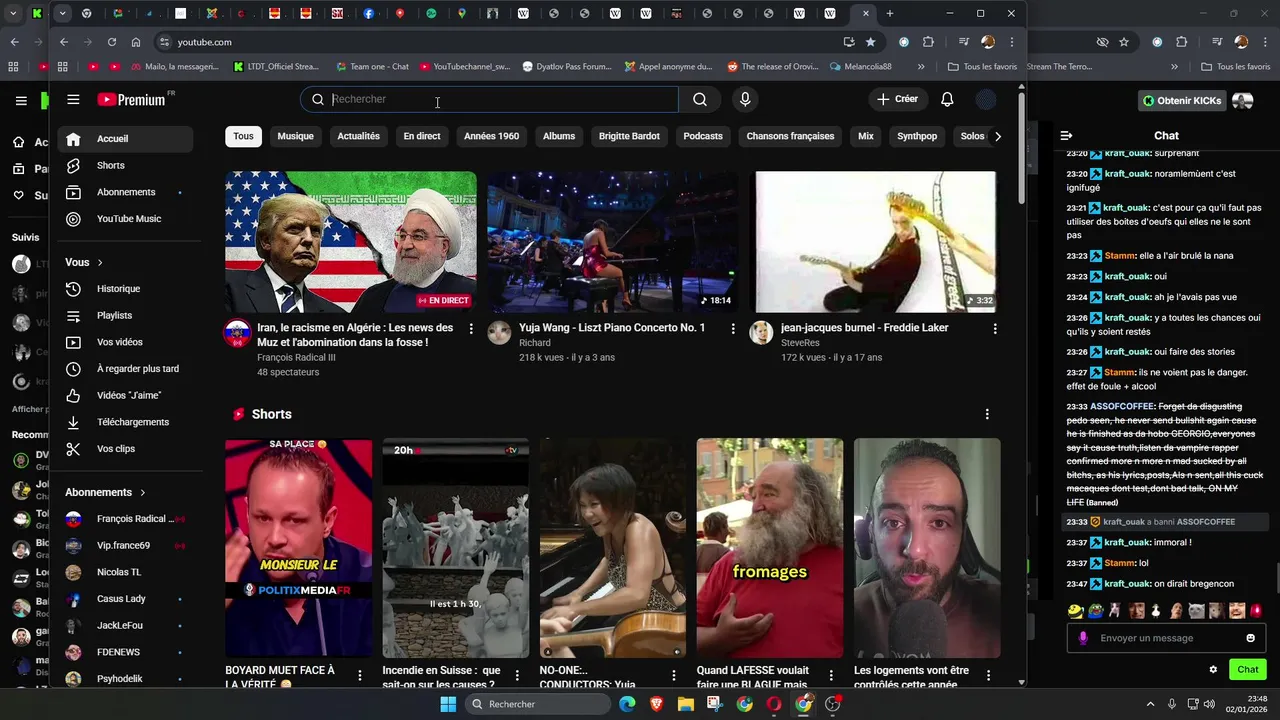Select Chansons françaises chip

[x=790, y=136]
